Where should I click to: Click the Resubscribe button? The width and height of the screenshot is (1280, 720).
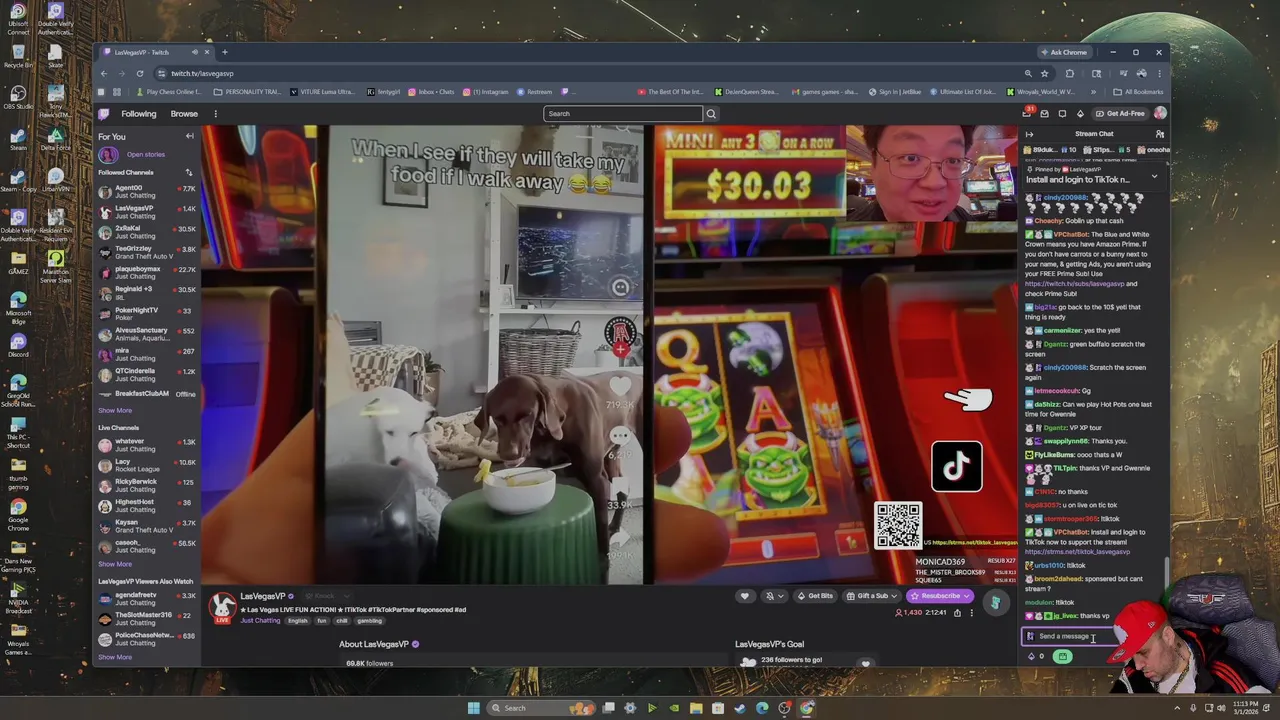939,596
